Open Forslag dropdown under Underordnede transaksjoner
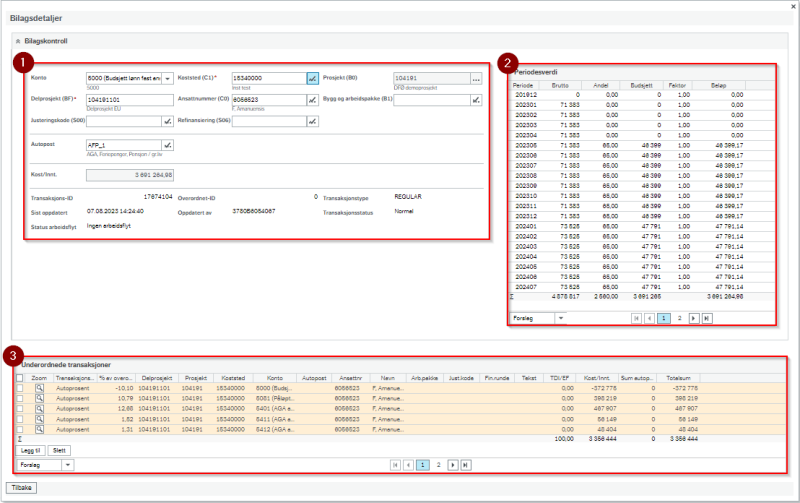 (68, 465)
